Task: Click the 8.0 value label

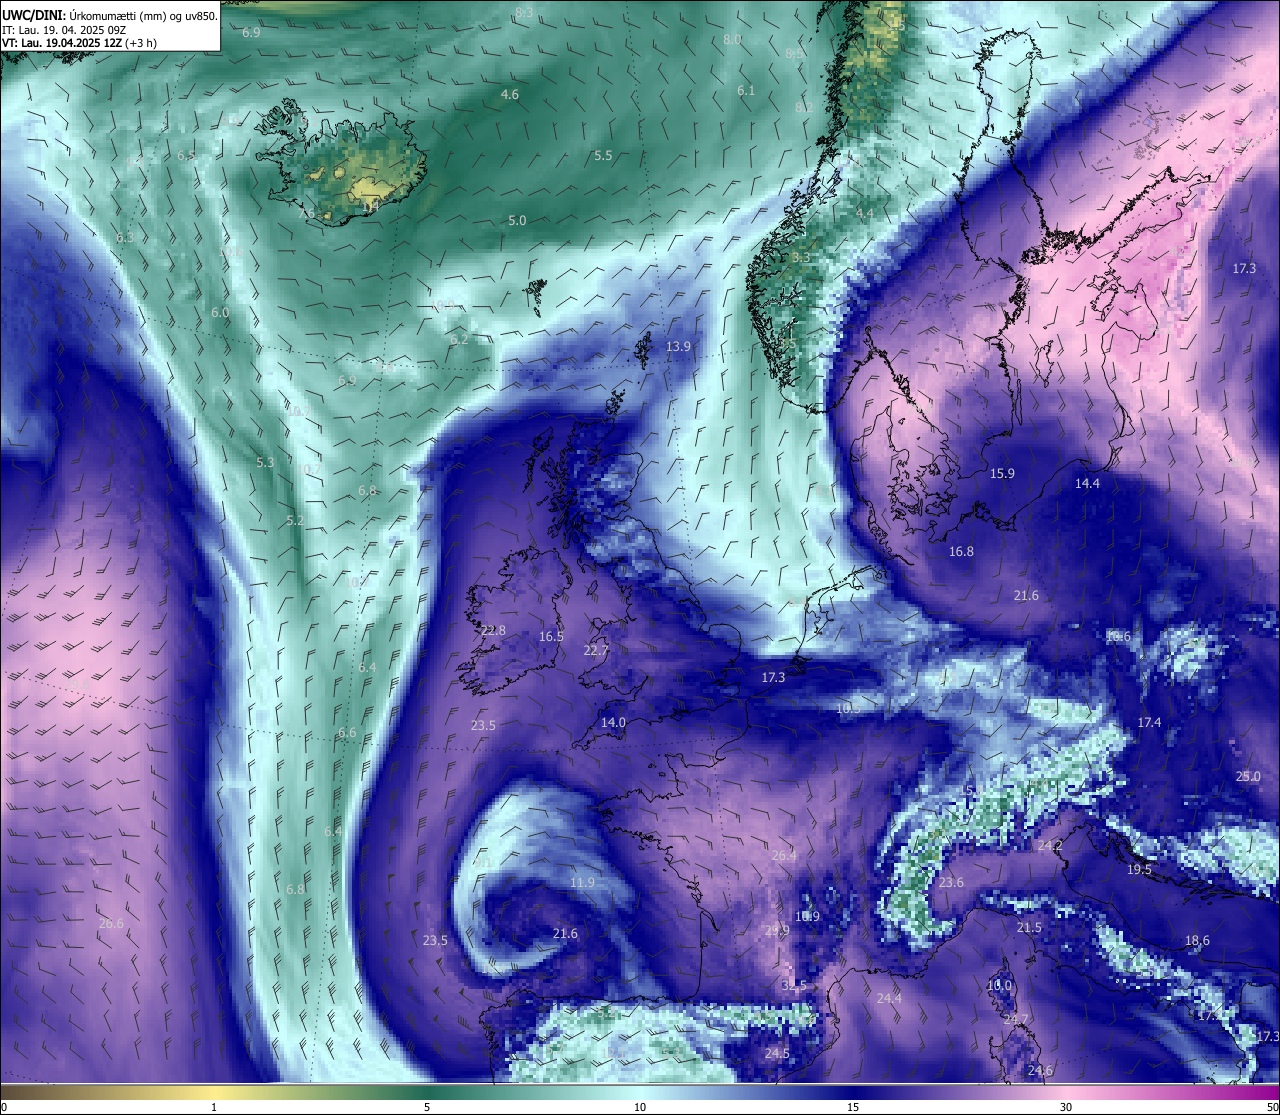Action: pyautogui.click(x=732, y=38)
